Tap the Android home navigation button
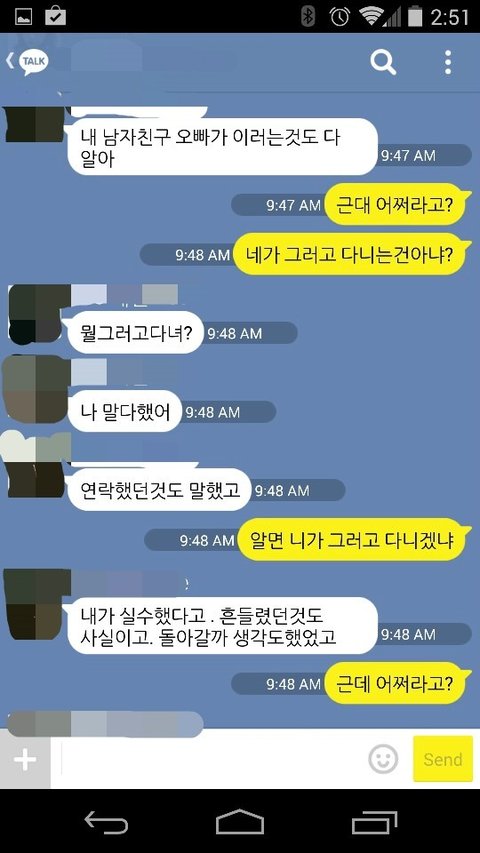Viewport: 480px width, 853px height. pos(240,822)
